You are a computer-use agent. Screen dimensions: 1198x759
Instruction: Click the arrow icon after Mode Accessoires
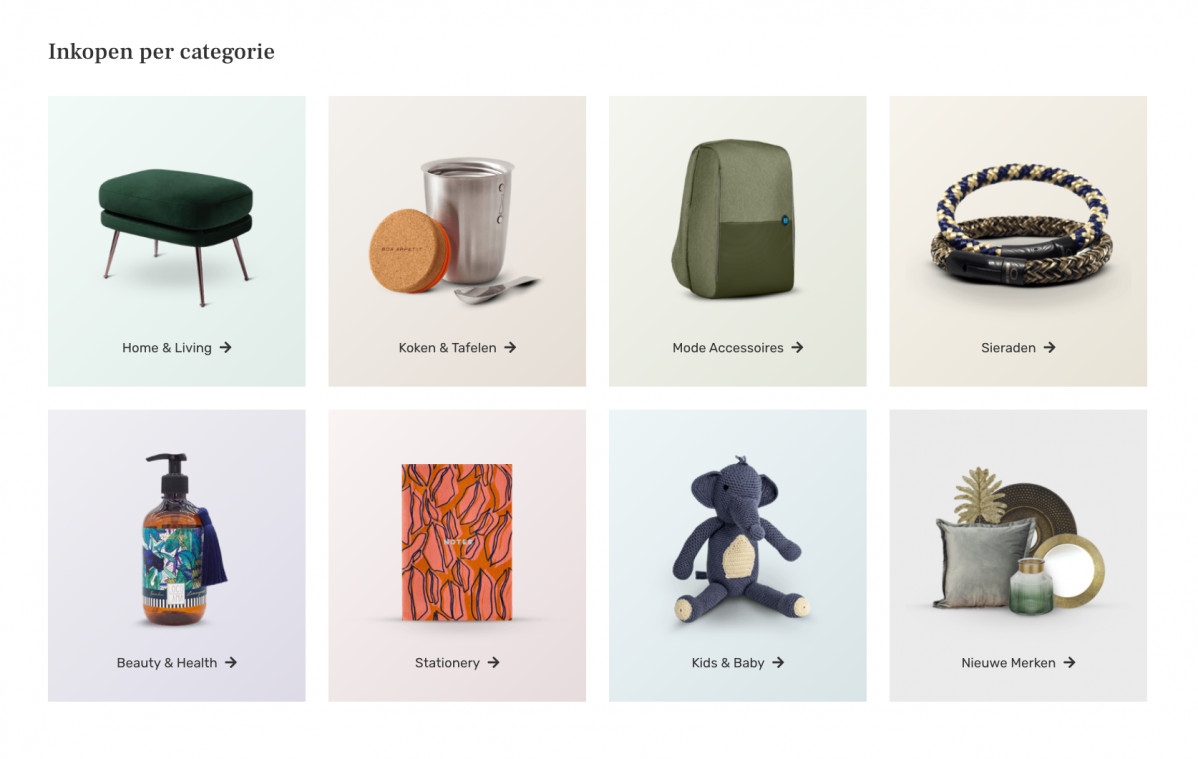click(x=798, y=347)
